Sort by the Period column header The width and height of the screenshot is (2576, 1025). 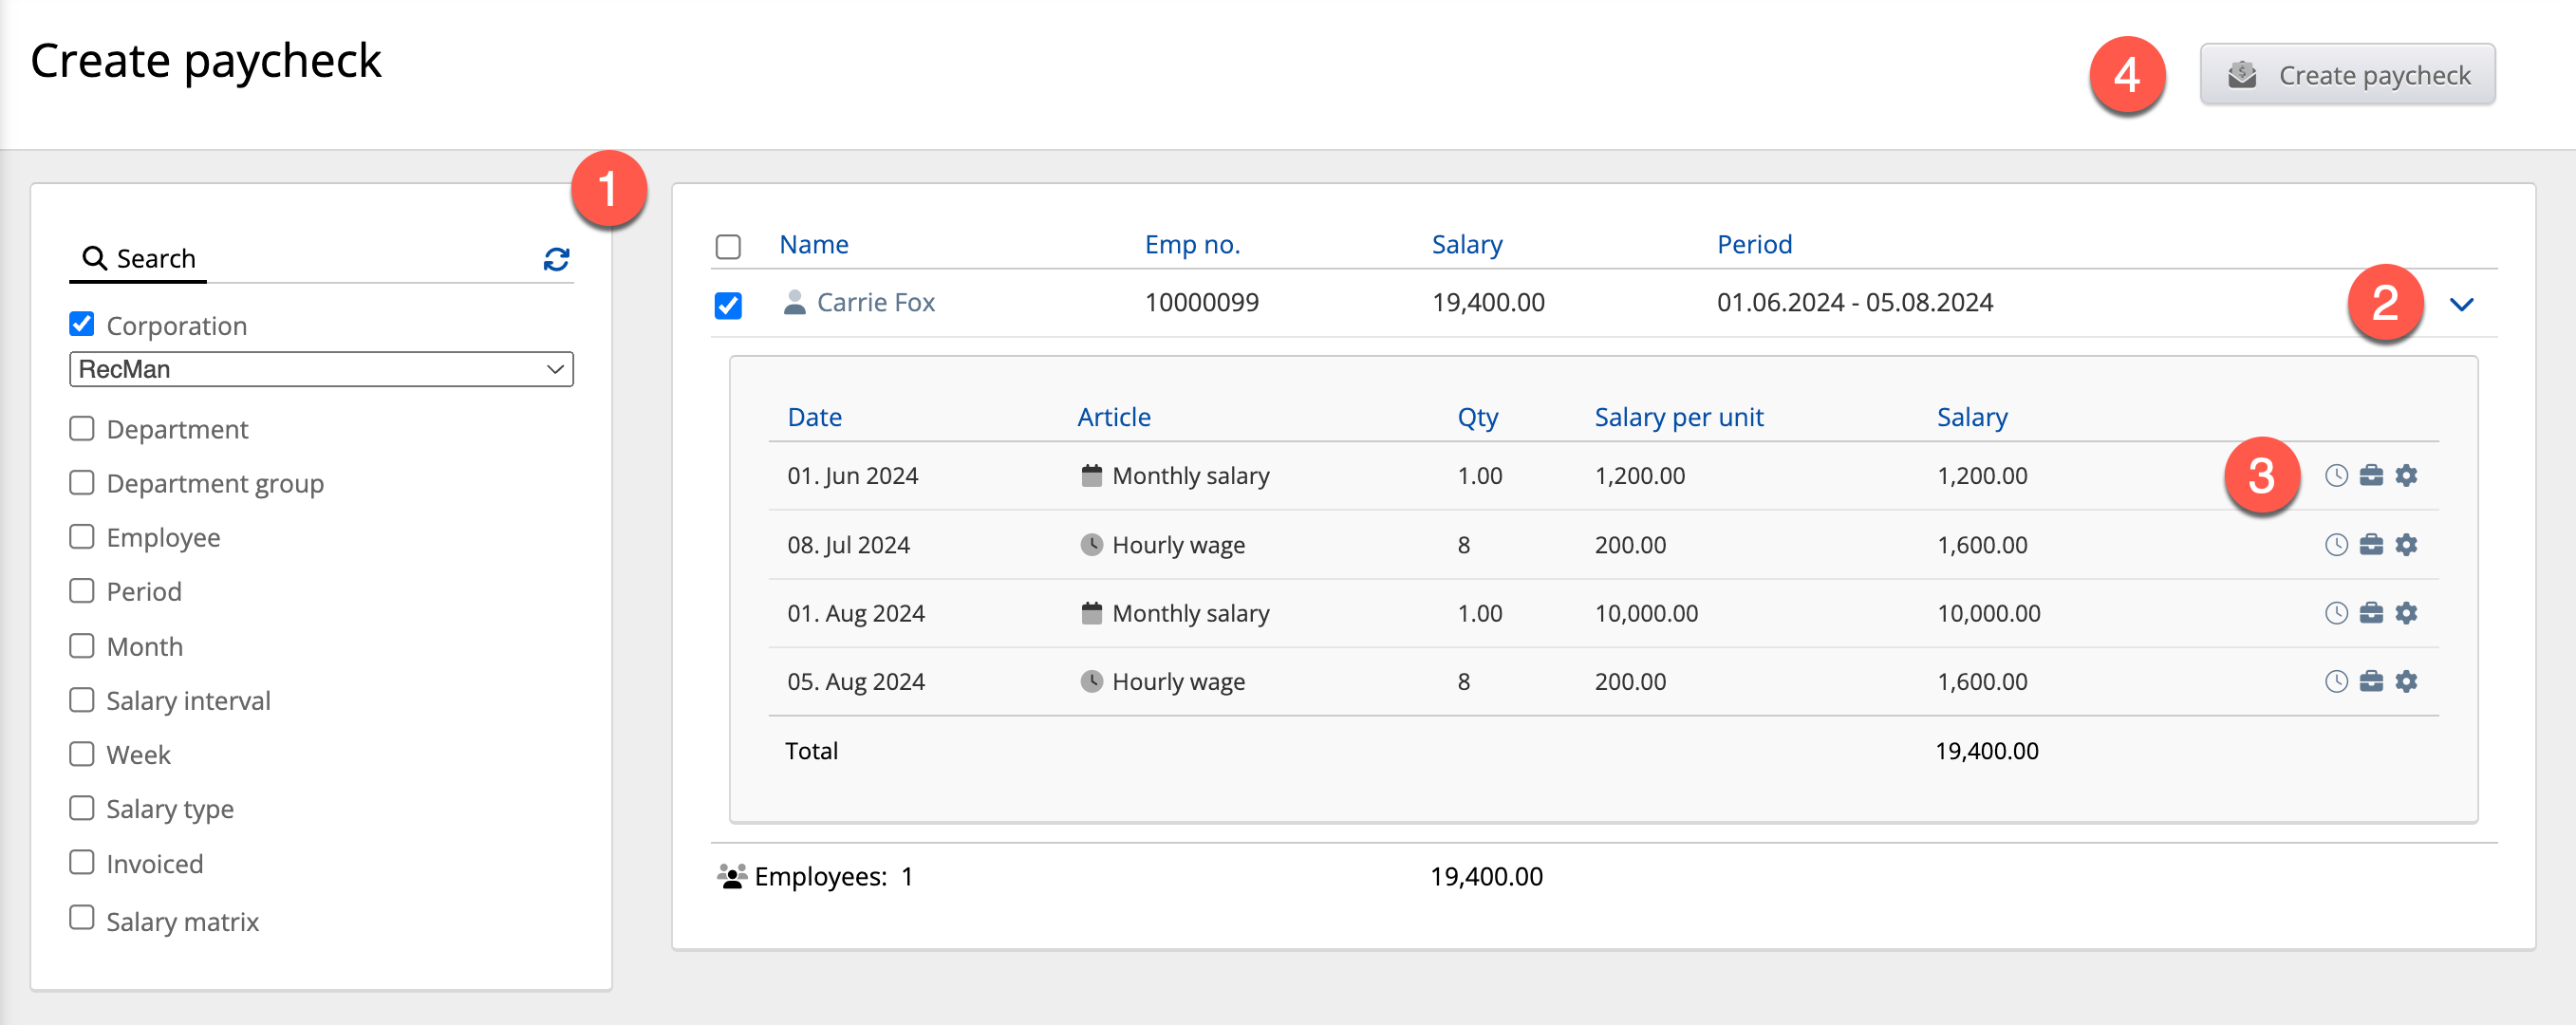(x=1753, y=245)
